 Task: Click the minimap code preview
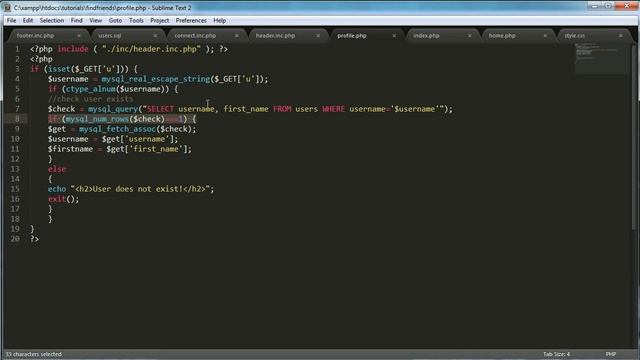(602, 58)
